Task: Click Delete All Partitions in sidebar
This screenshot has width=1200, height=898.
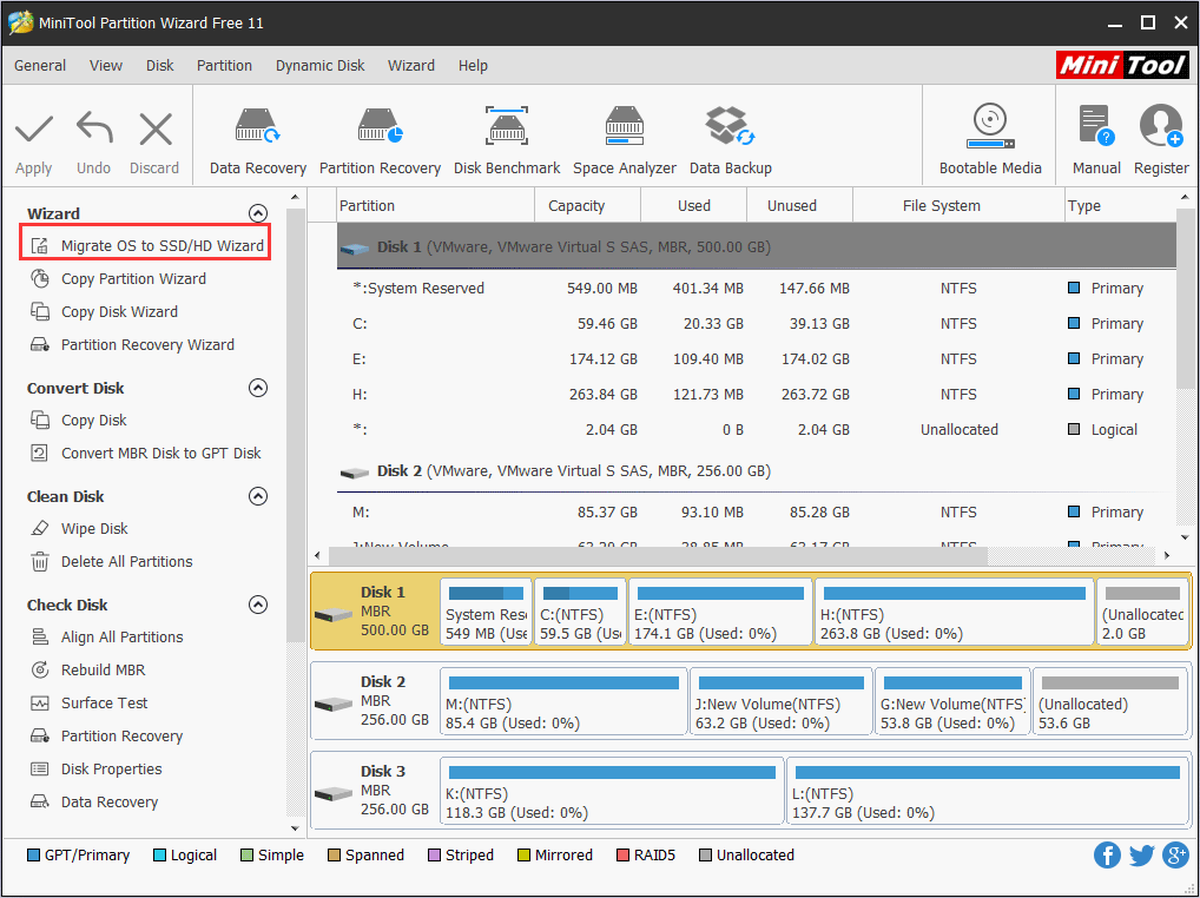Action: (126, 561)
